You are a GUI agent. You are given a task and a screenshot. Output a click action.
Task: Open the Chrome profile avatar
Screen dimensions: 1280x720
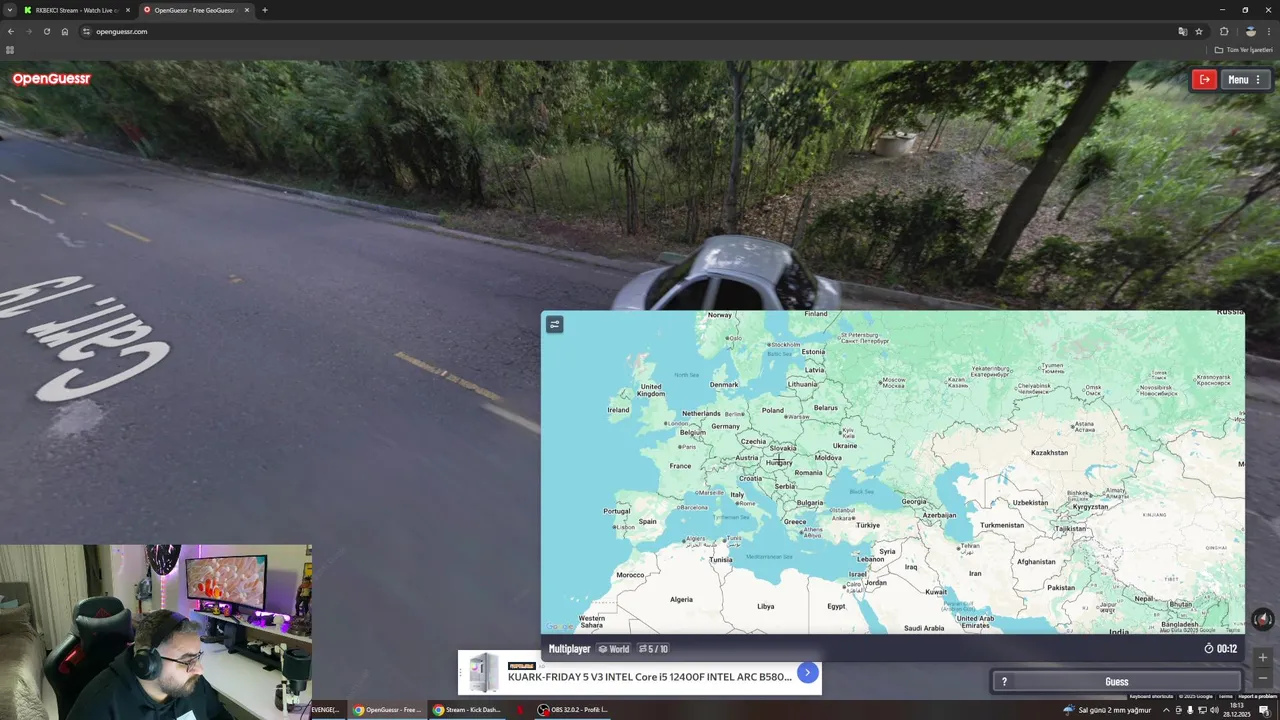(x=1250, y=31)
